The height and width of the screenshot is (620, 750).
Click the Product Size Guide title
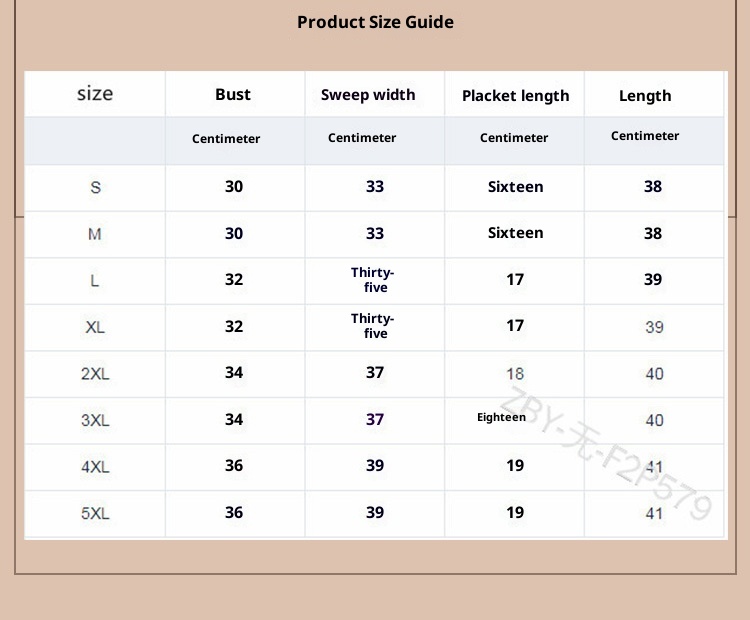click(x=375, y=22)
